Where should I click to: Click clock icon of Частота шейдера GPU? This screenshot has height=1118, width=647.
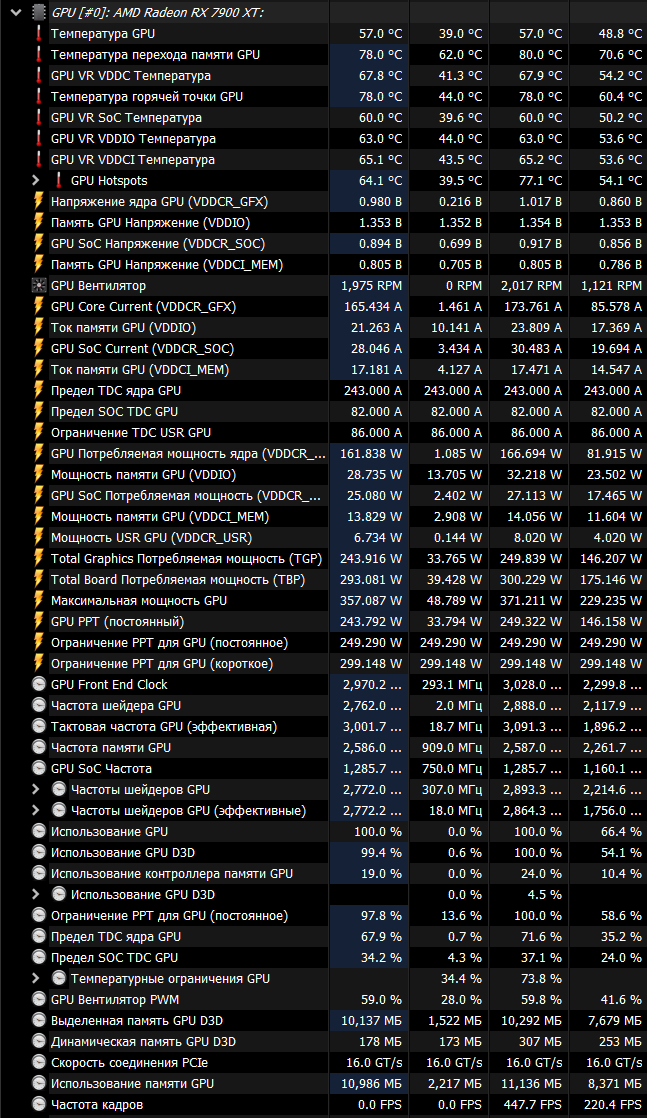(x=39, y=705)
